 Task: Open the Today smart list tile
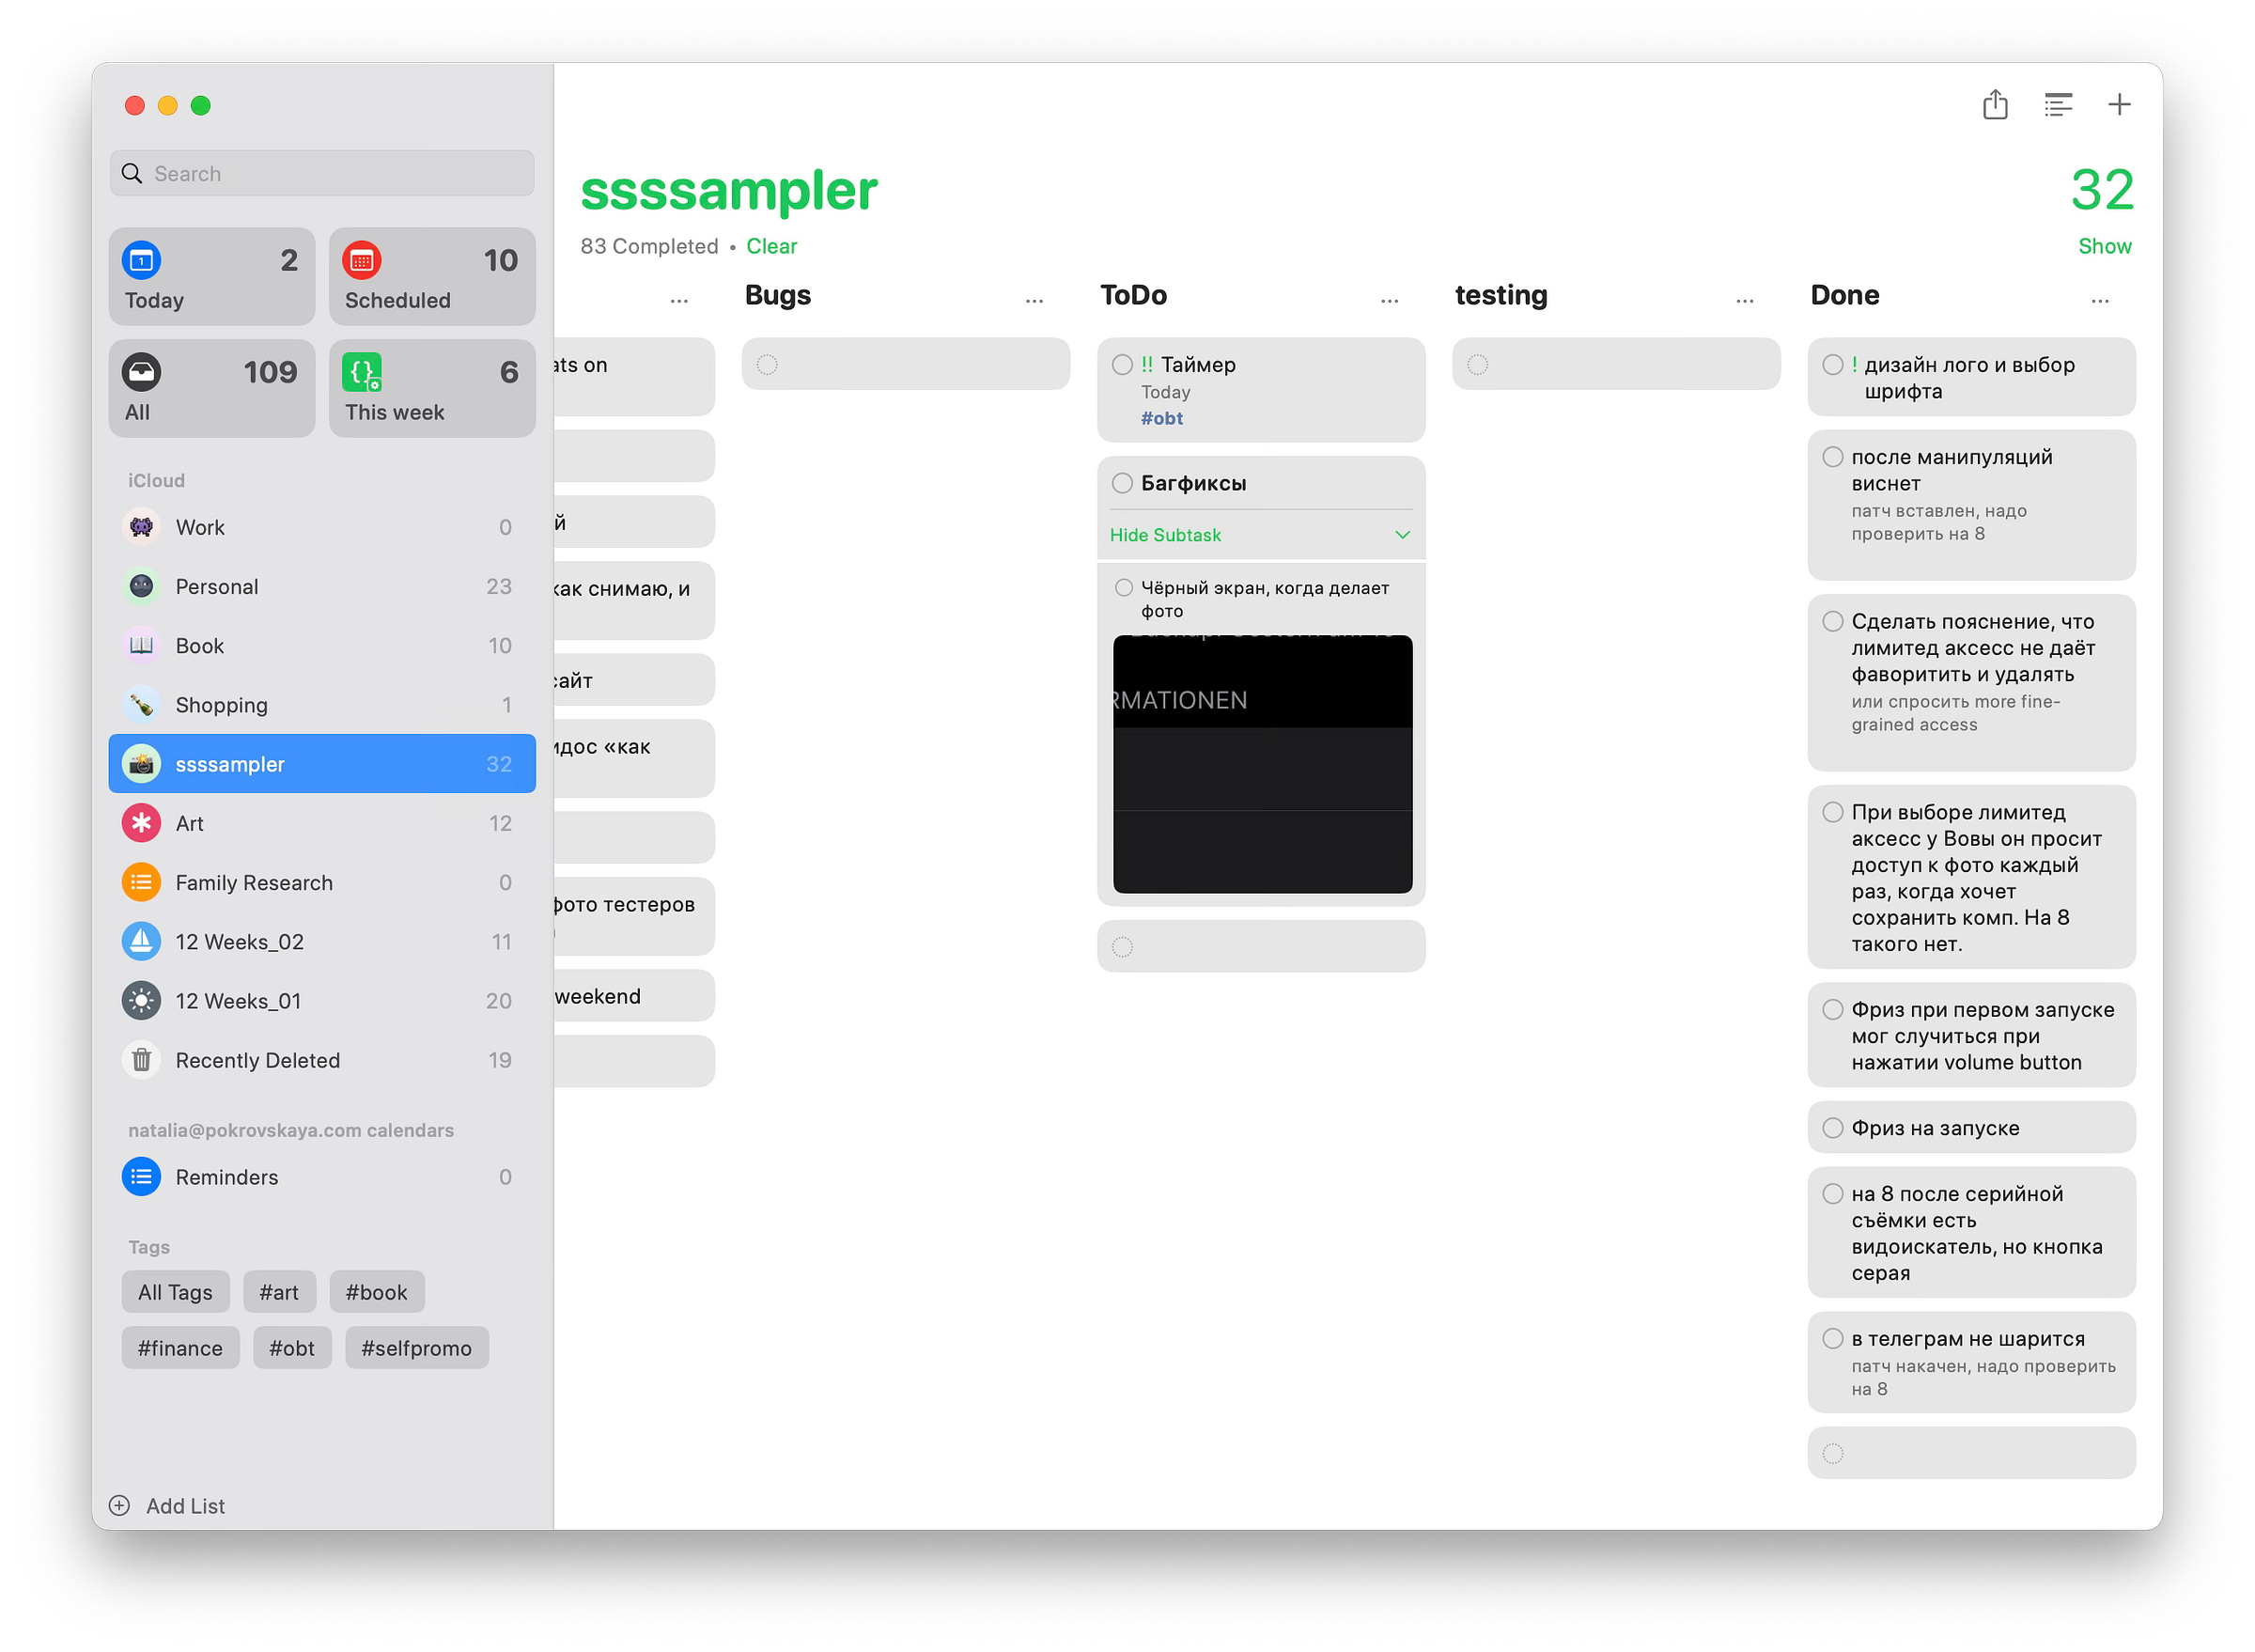point(212,277)
